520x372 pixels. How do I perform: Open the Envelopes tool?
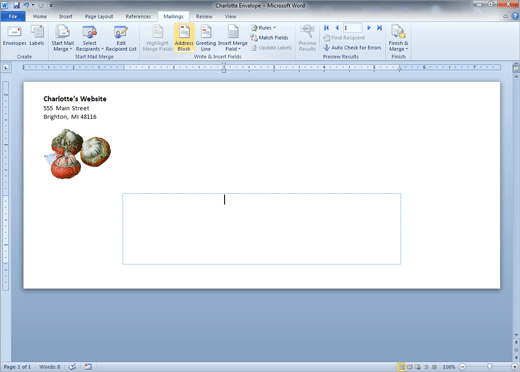click(14, 36)
